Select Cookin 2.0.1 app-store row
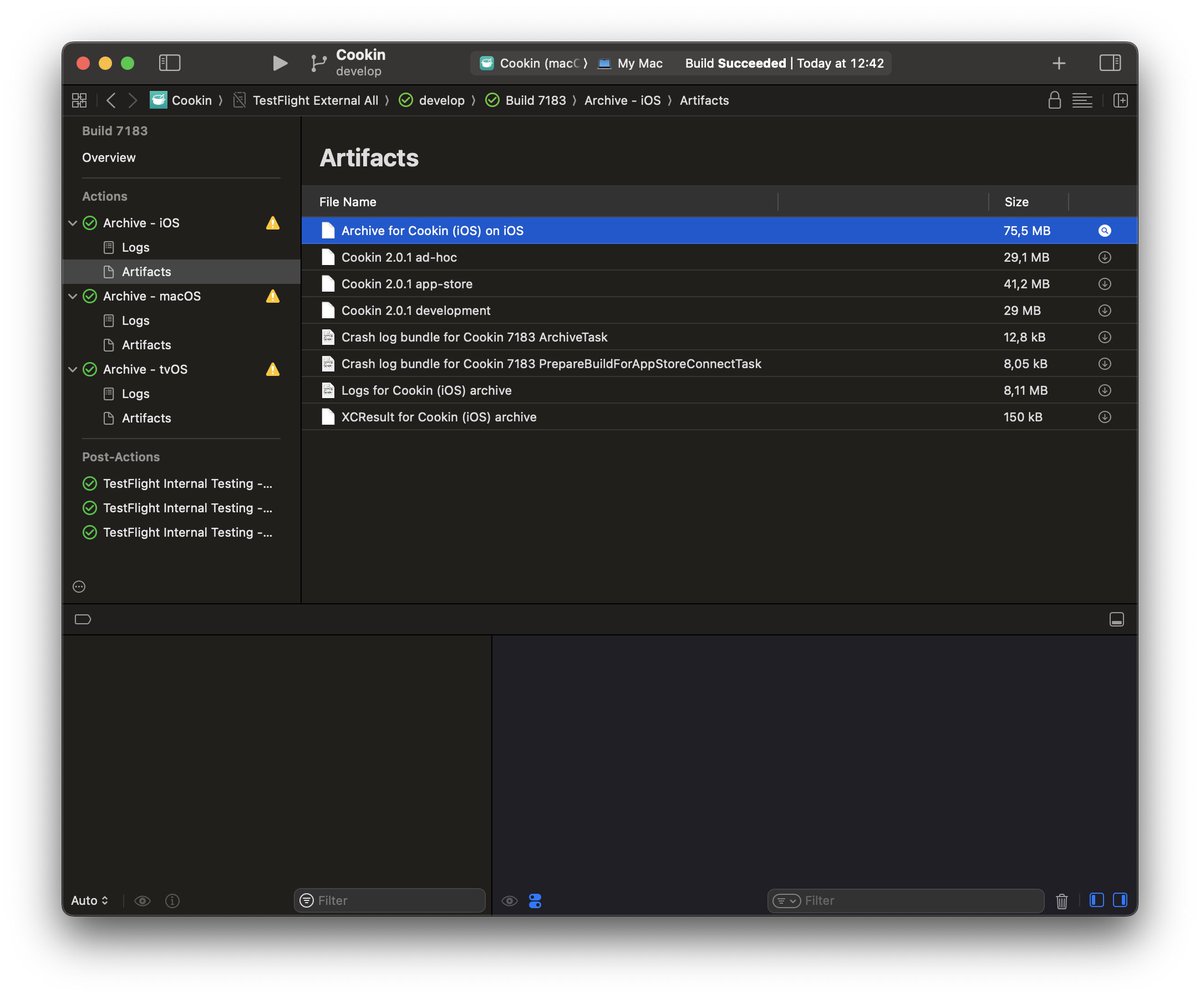 point(719,284)
